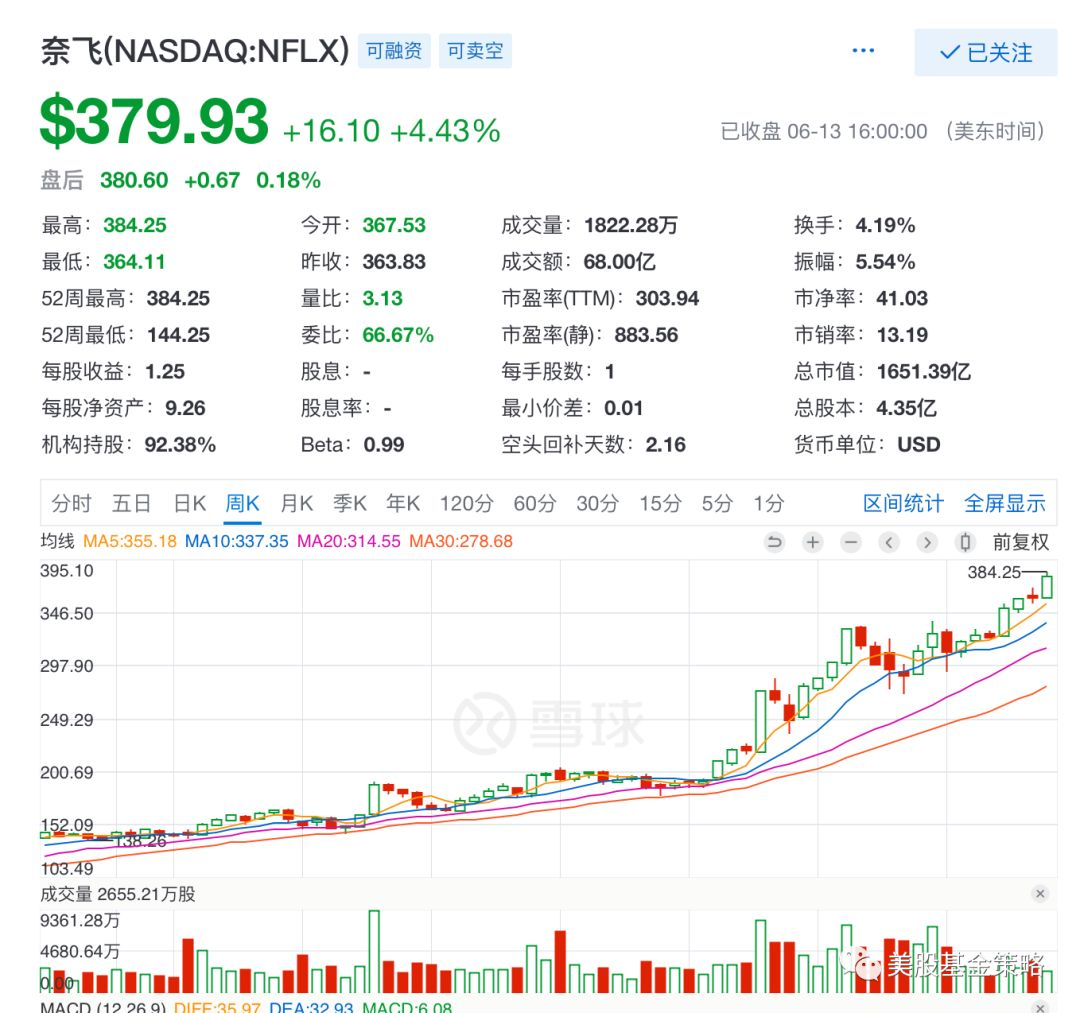This screenshot has height=1013, width=1080.
Task: Click the latest weekly candle near 384.25
Action: 1047,586
